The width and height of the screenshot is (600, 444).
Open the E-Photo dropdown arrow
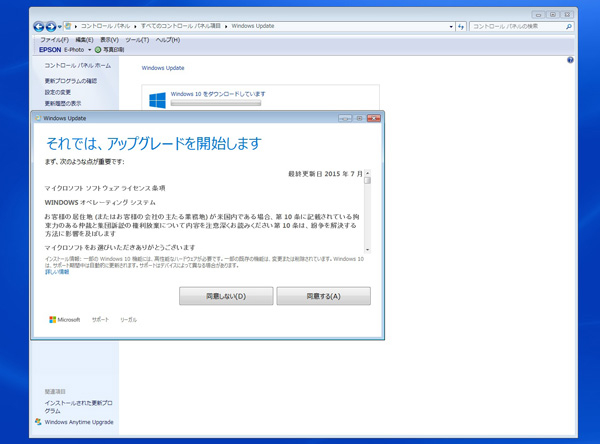point(90,50)
